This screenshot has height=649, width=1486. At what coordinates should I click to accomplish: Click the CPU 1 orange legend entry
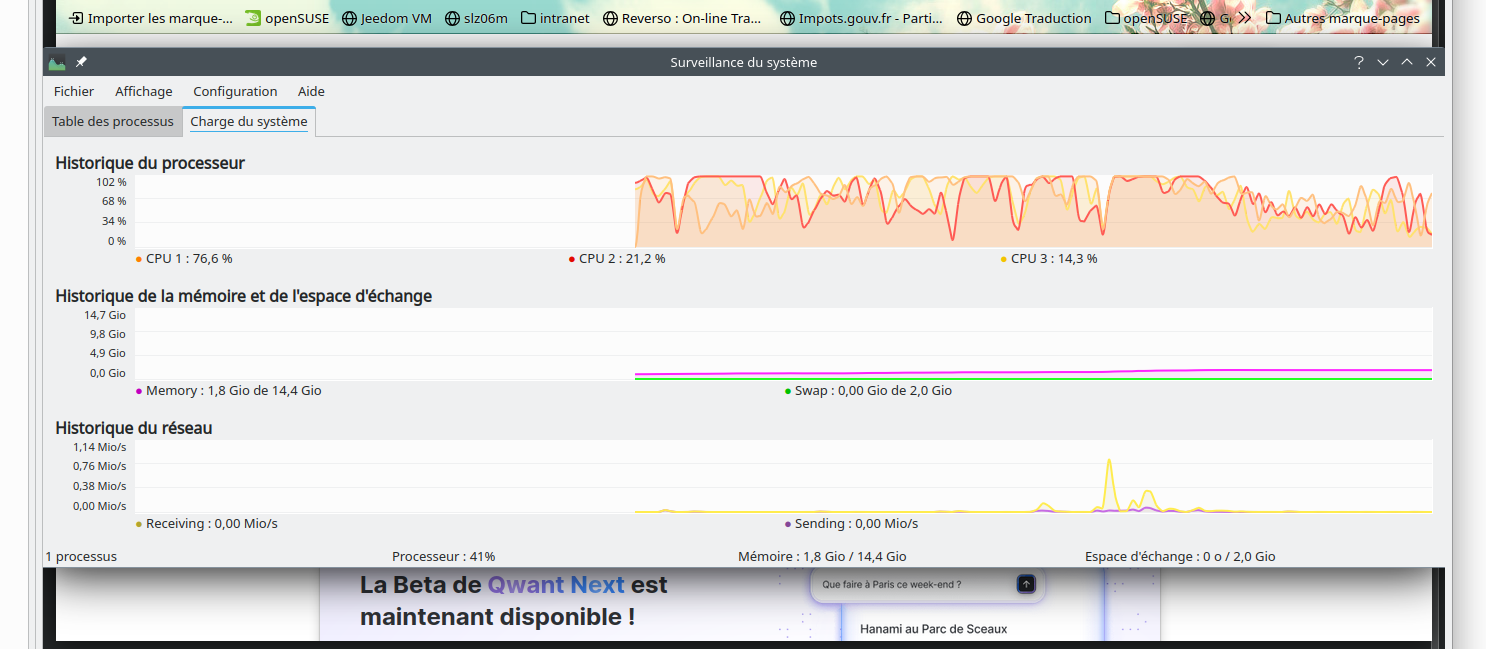tap(188, 259)
